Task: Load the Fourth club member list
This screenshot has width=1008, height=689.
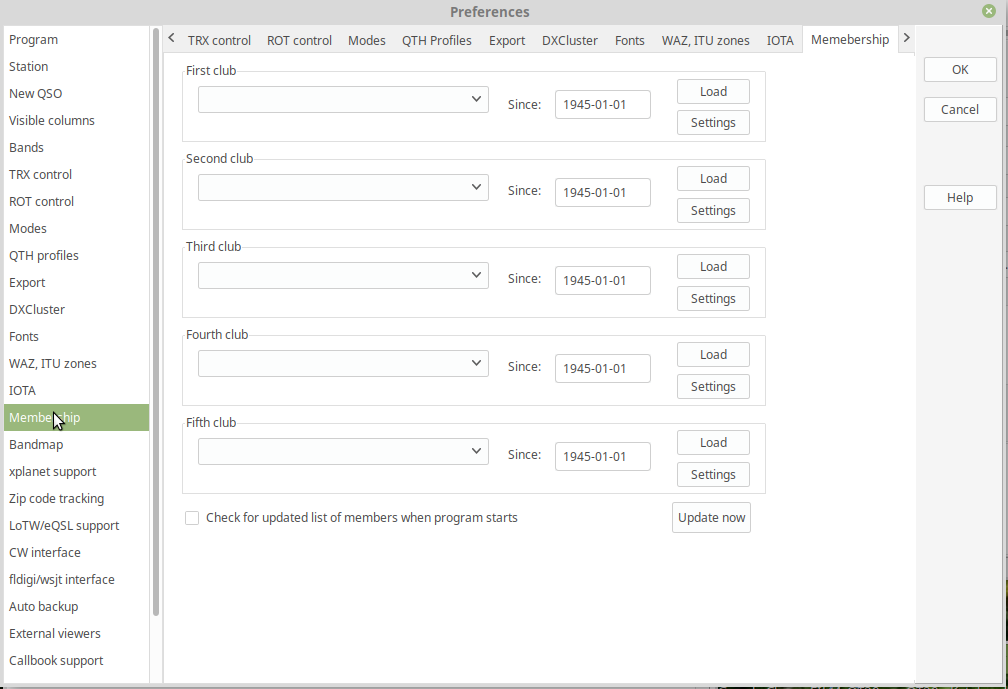Action: tap(713, 355)
